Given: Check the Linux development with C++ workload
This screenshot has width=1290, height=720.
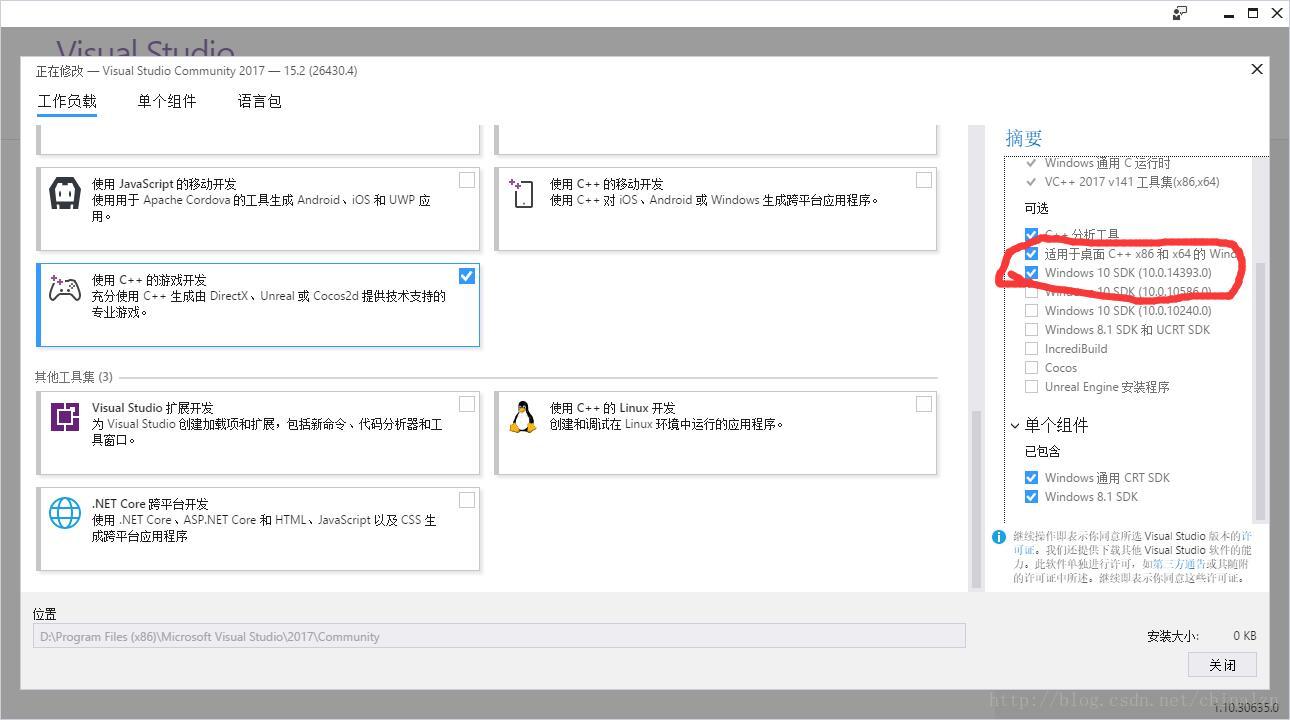Looking at the screenshot, I should tap(924, 404).
